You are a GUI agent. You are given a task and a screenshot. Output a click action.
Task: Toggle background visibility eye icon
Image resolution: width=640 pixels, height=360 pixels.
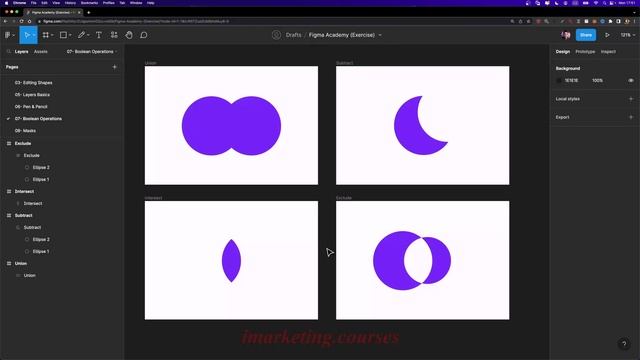click(631, 81)
